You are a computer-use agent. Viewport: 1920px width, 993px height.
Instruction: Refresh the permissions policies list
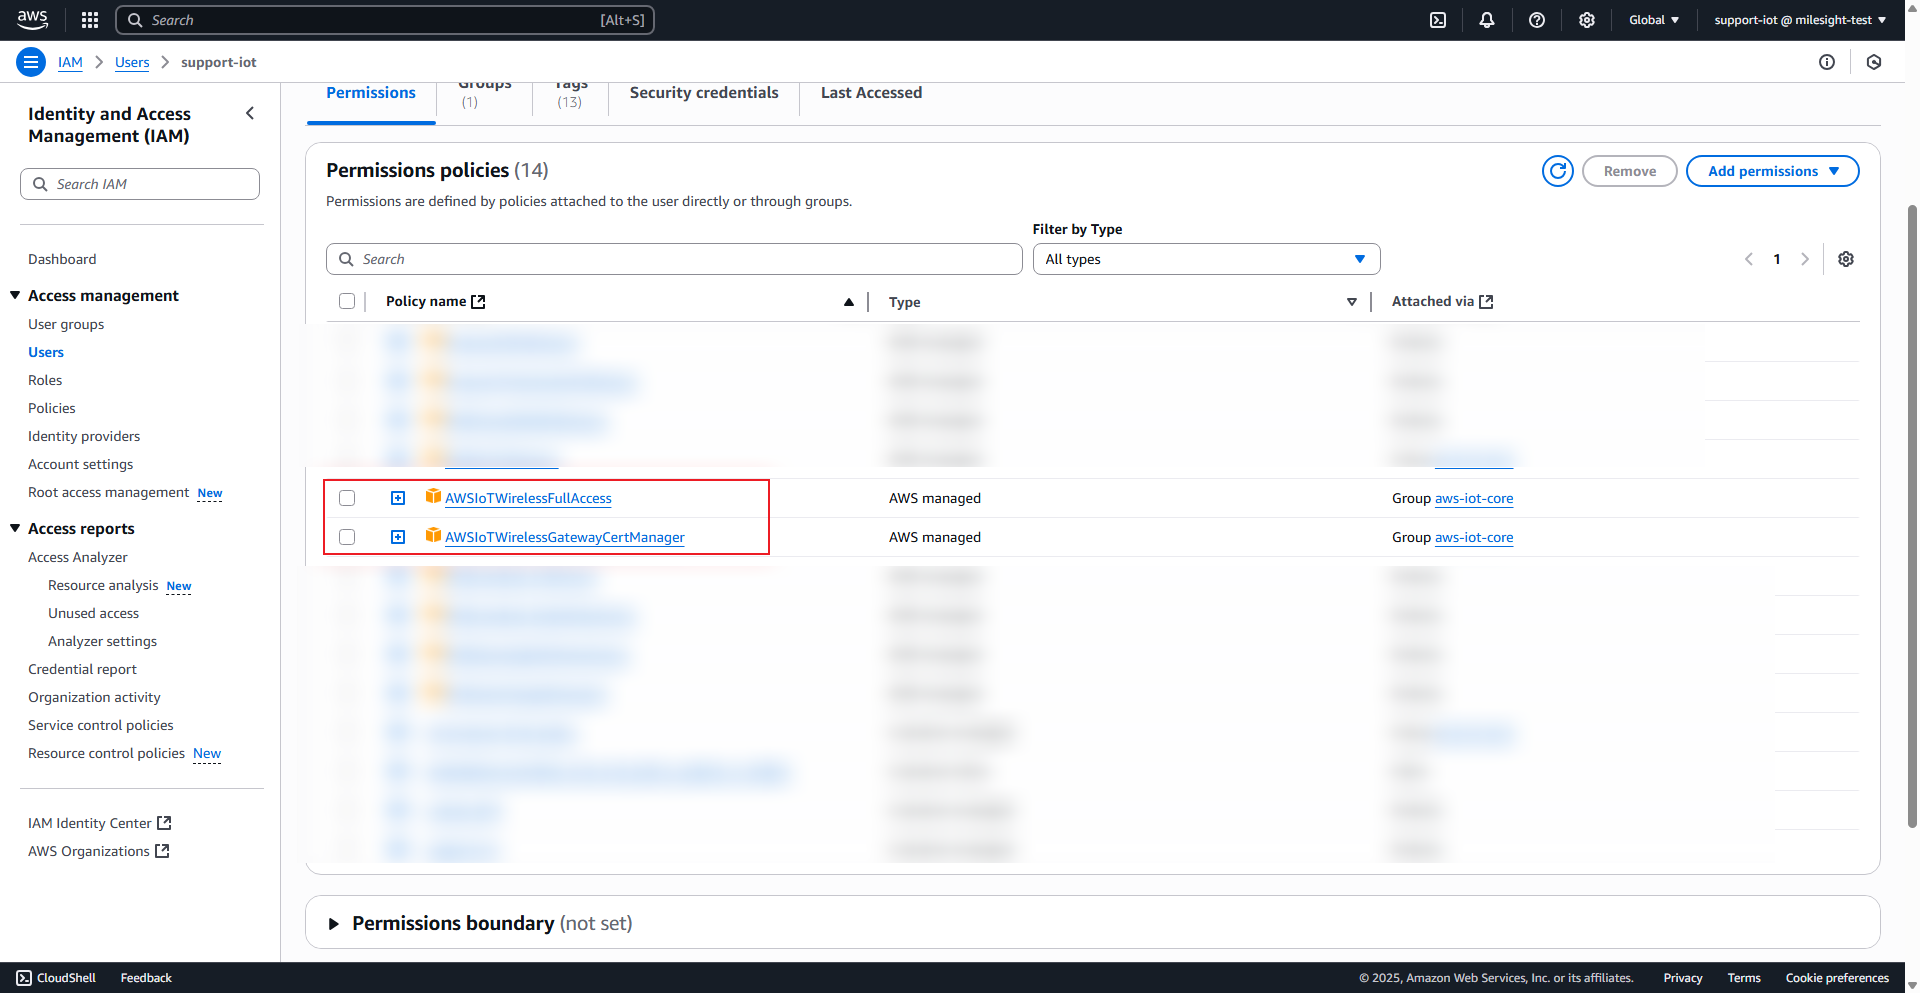pos(1558,171)
